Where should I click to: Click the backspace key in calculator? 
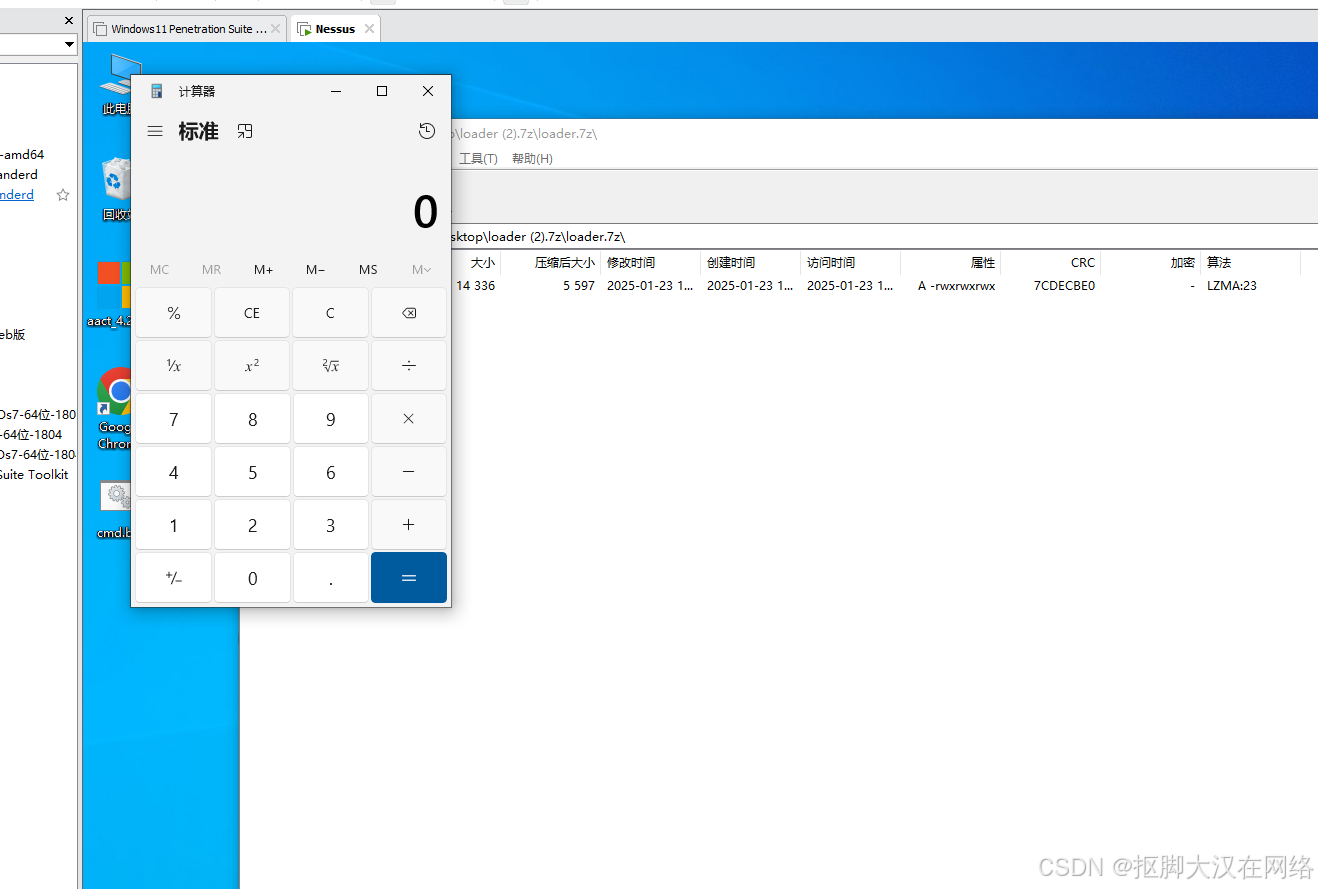pyautogui.click(x=409, y=313)
